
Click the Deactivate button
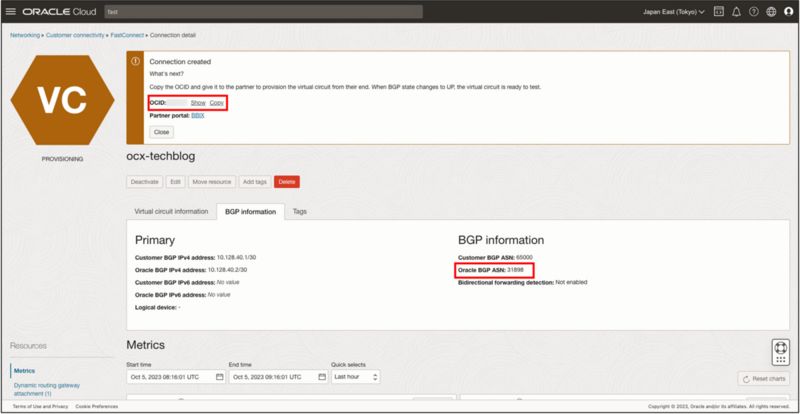[145, 182]
